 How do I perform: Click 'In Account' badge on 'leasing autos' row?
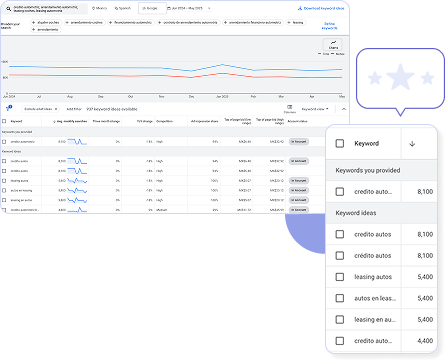(299, 181)
